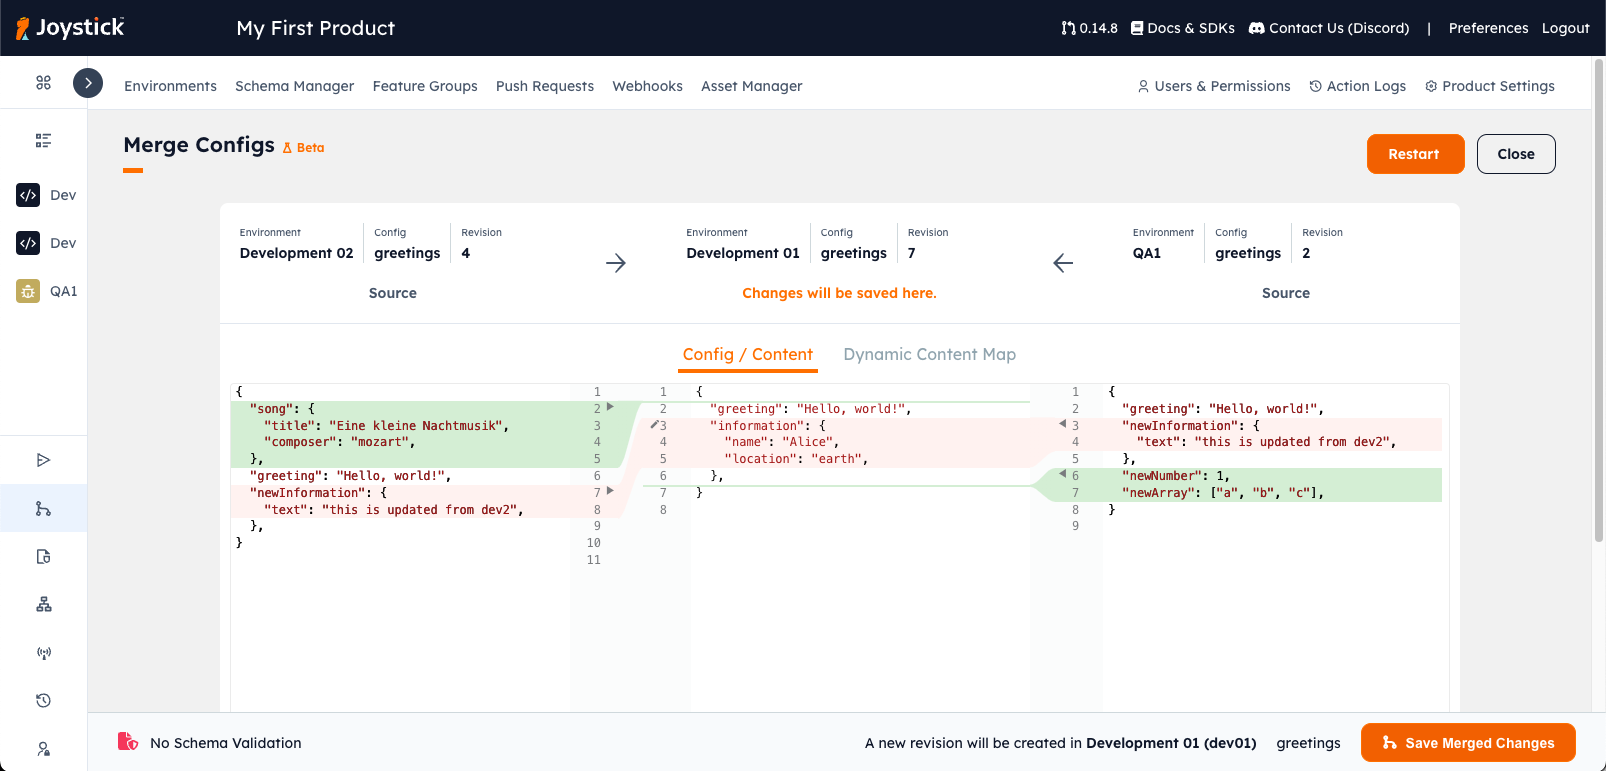Expand the sidebar with the chevron button
Image resolution: width=1606 pixels, height=771 pixels.
tap(88, 83)
